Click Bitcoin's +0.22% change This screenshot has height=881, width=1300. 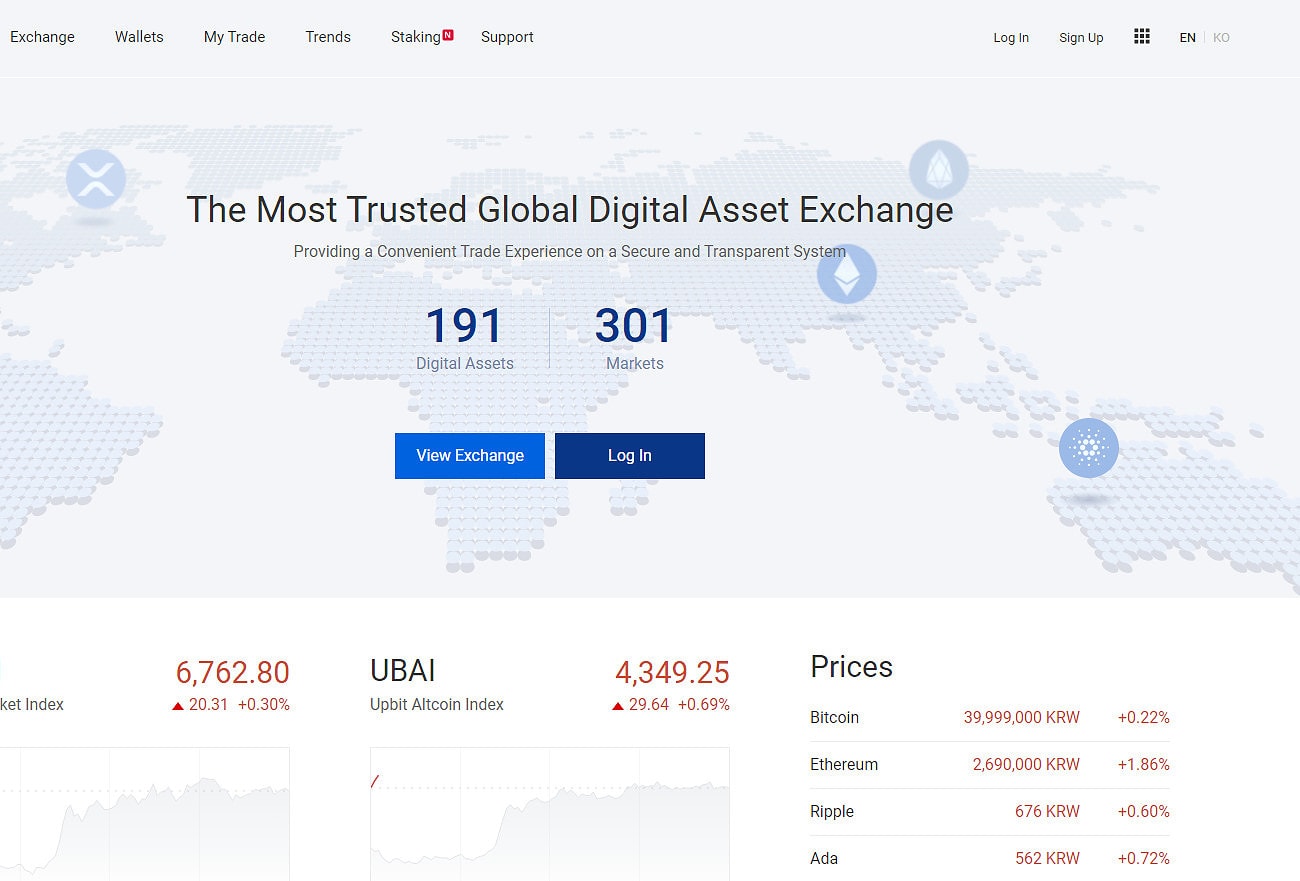pos(1144,718)
